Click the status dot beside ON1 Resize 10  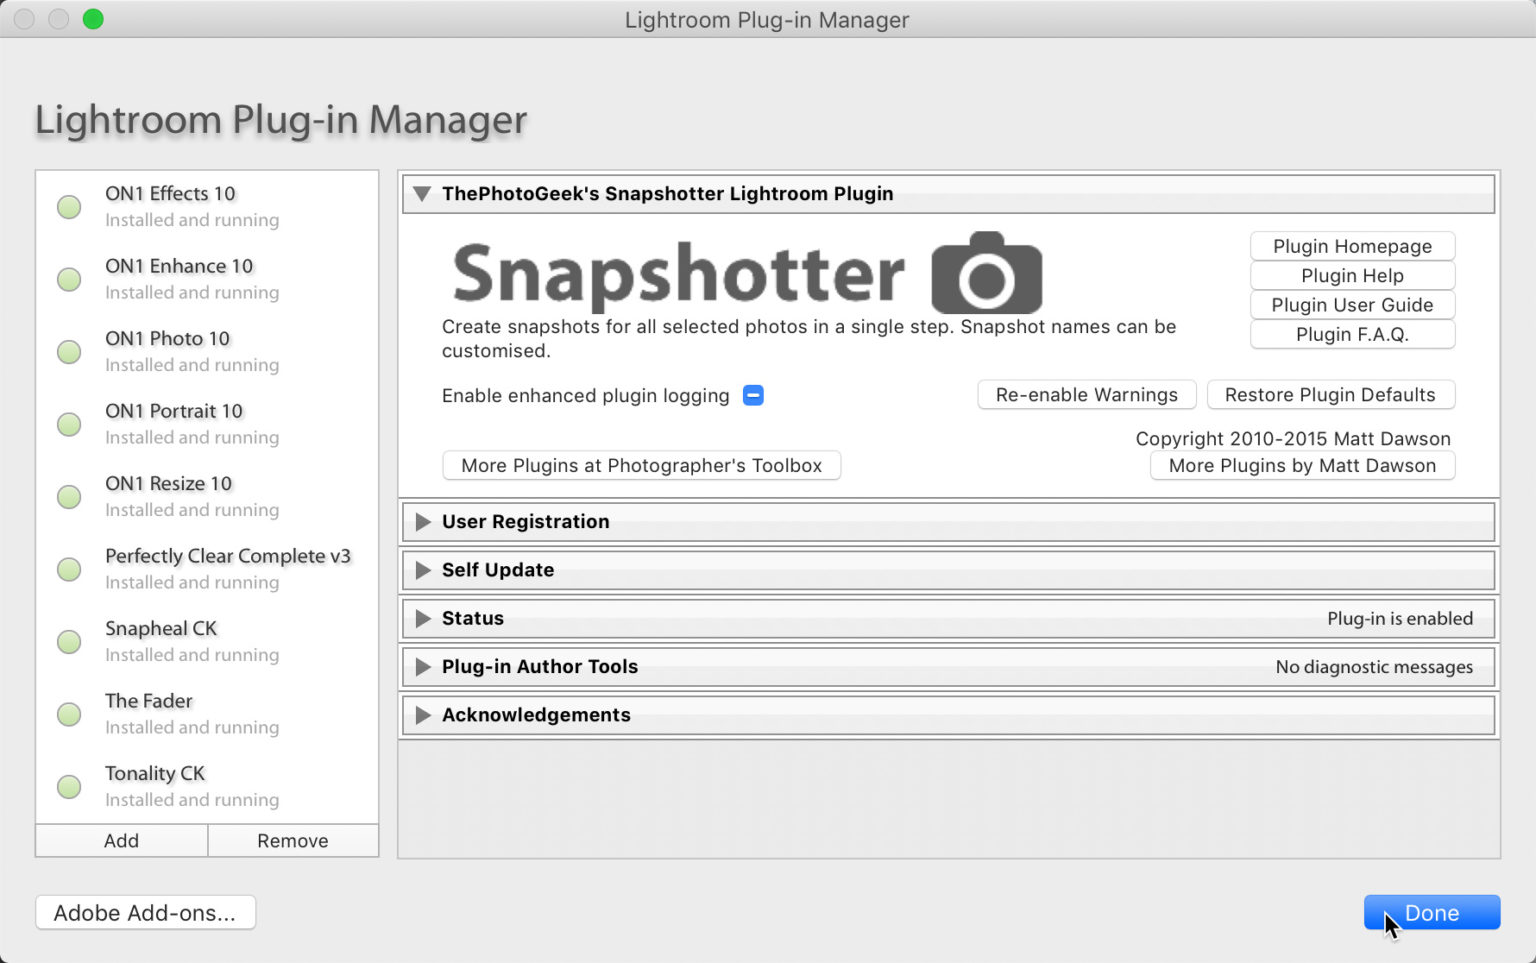tap(68, 497)
